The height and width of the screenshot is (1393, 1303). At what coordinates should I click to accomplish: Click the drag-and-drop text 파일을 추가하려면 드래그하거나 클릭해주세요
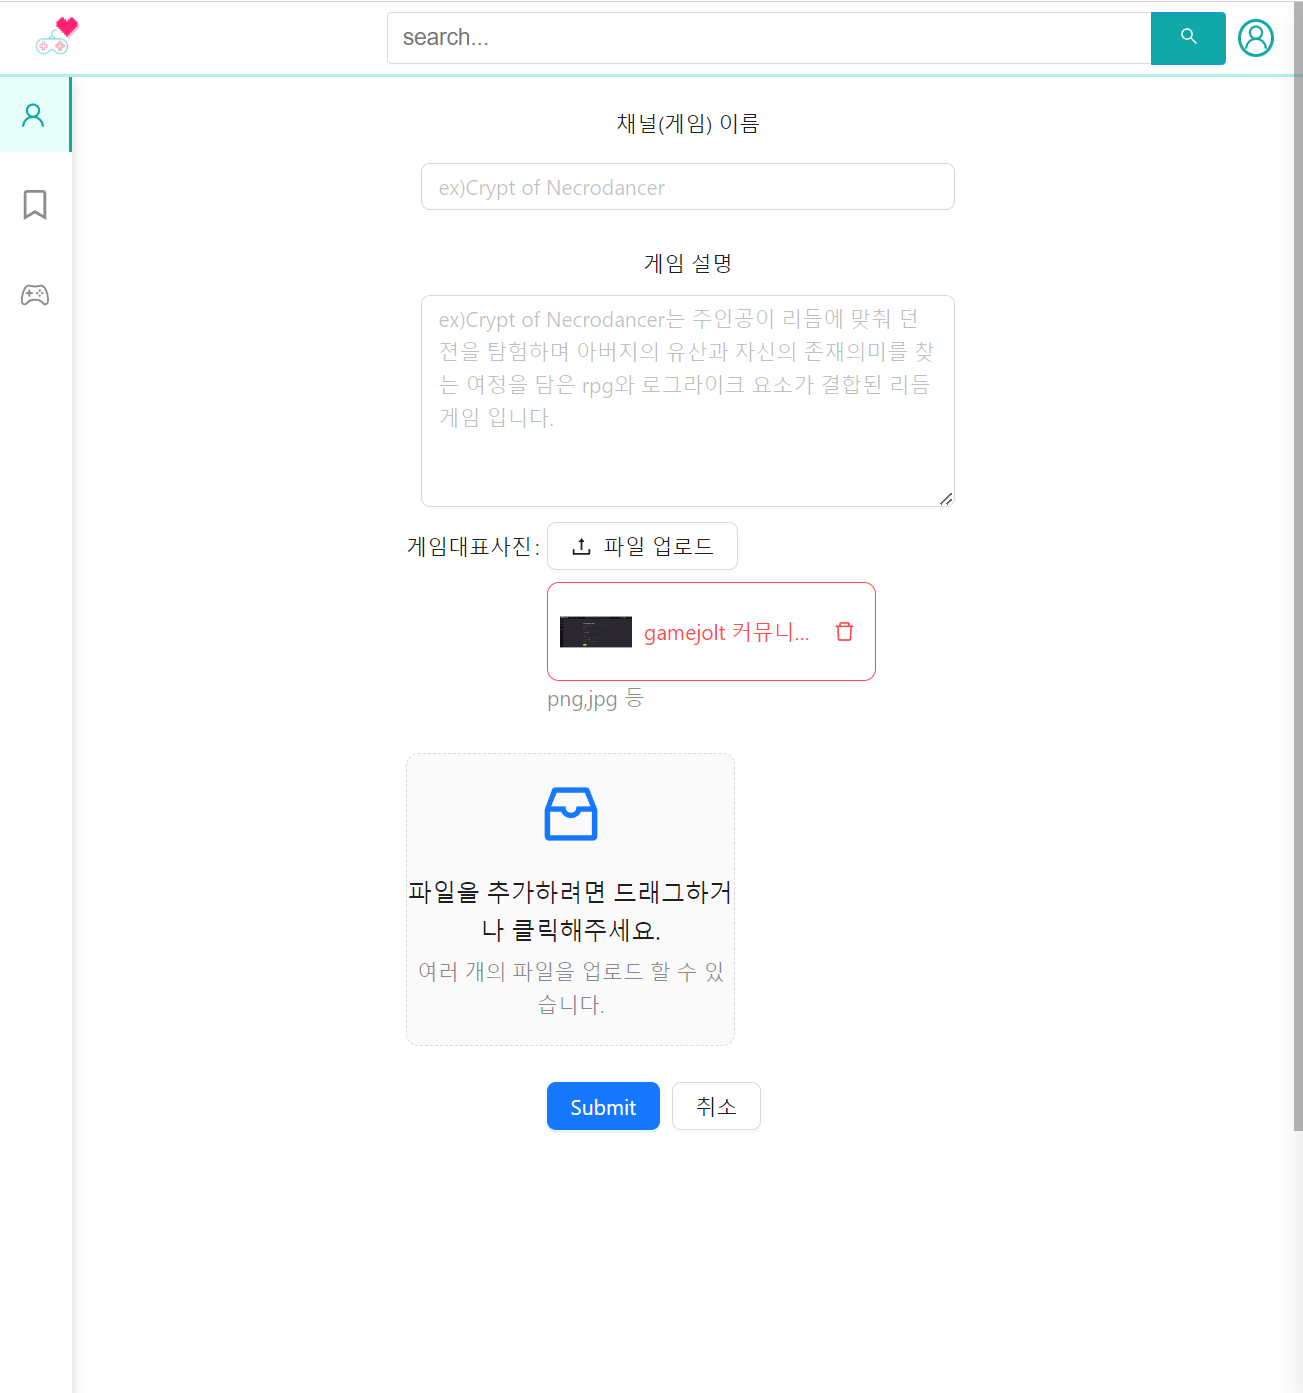571,911
